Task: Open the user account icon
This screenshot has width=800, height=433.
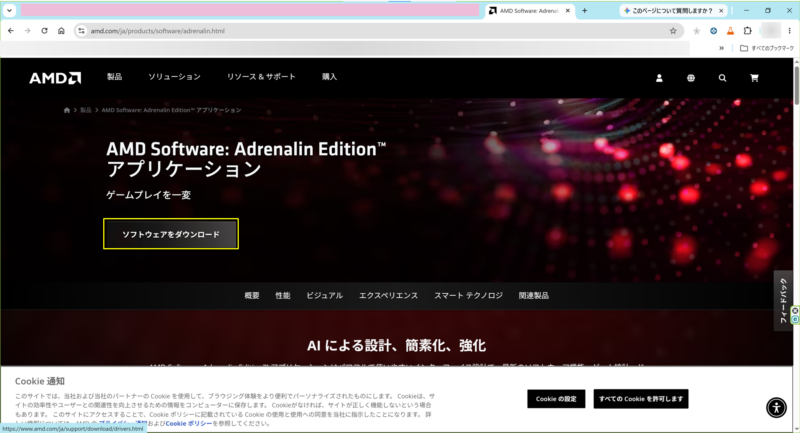Action: [x=659, y=78]
